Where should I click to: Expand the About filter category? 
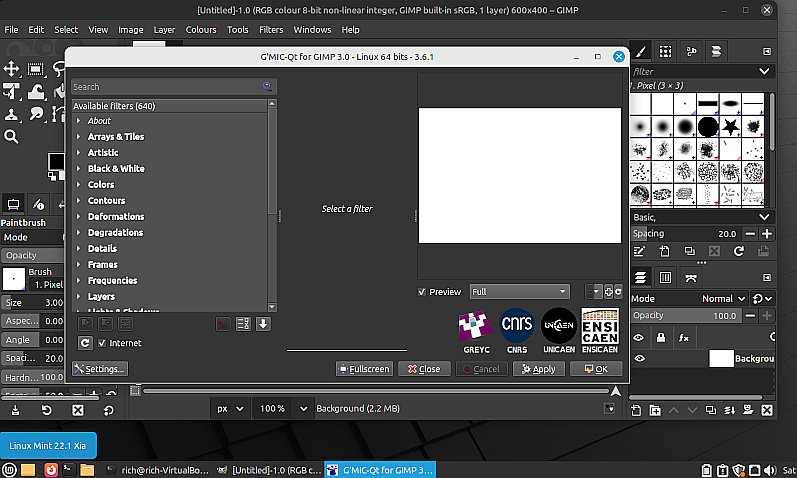pyautogui.click(x=78, y=121)
